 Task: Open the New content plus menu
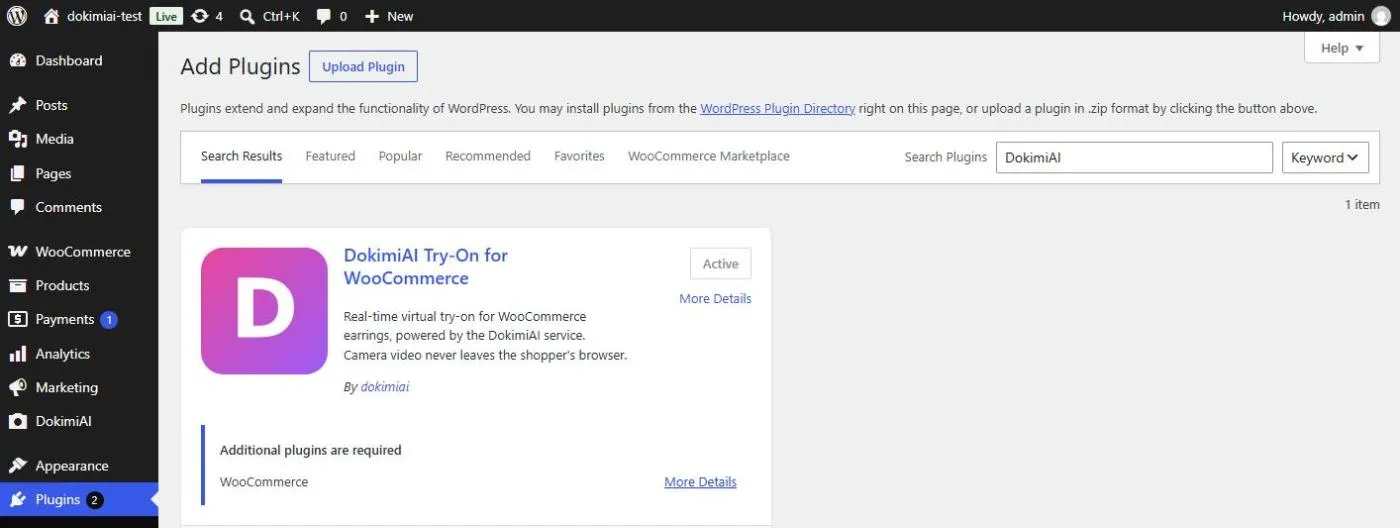point(389,16)
